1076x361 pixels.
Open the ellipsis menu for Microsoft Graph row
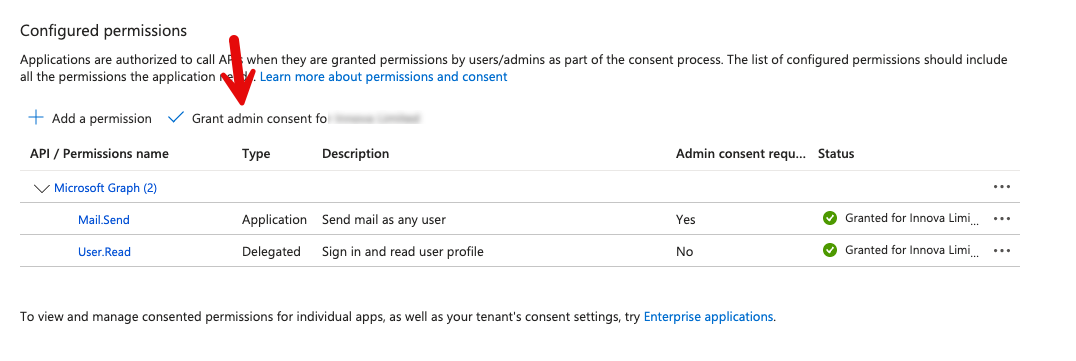pyautogui.click(x=1002, y=187)
